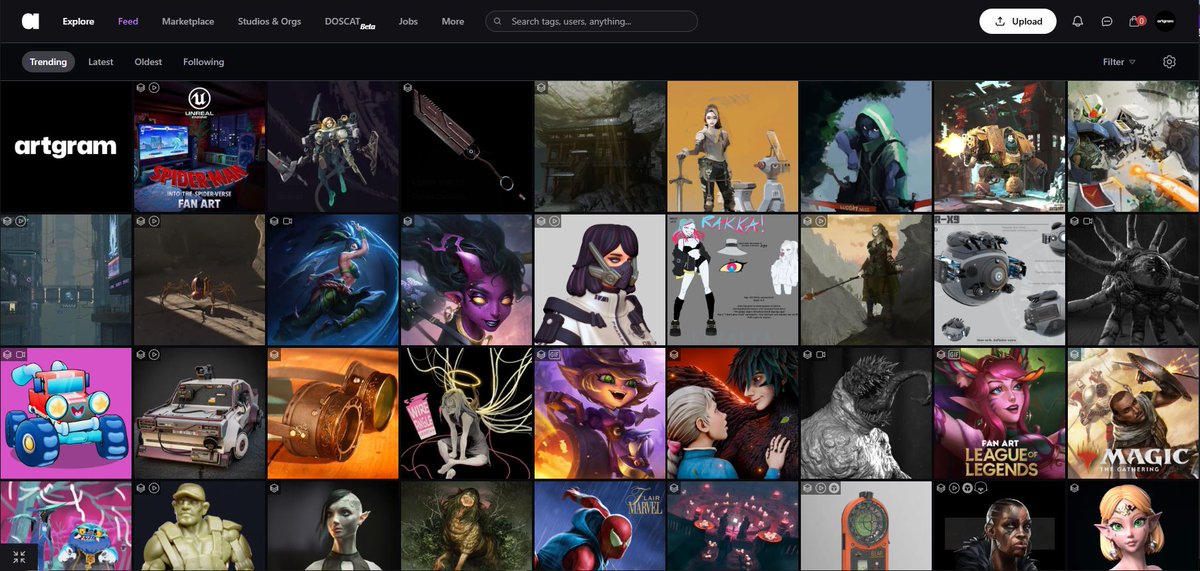
Task: Open the dreadnought mech firing thumbnail
Action: point(999,146)
